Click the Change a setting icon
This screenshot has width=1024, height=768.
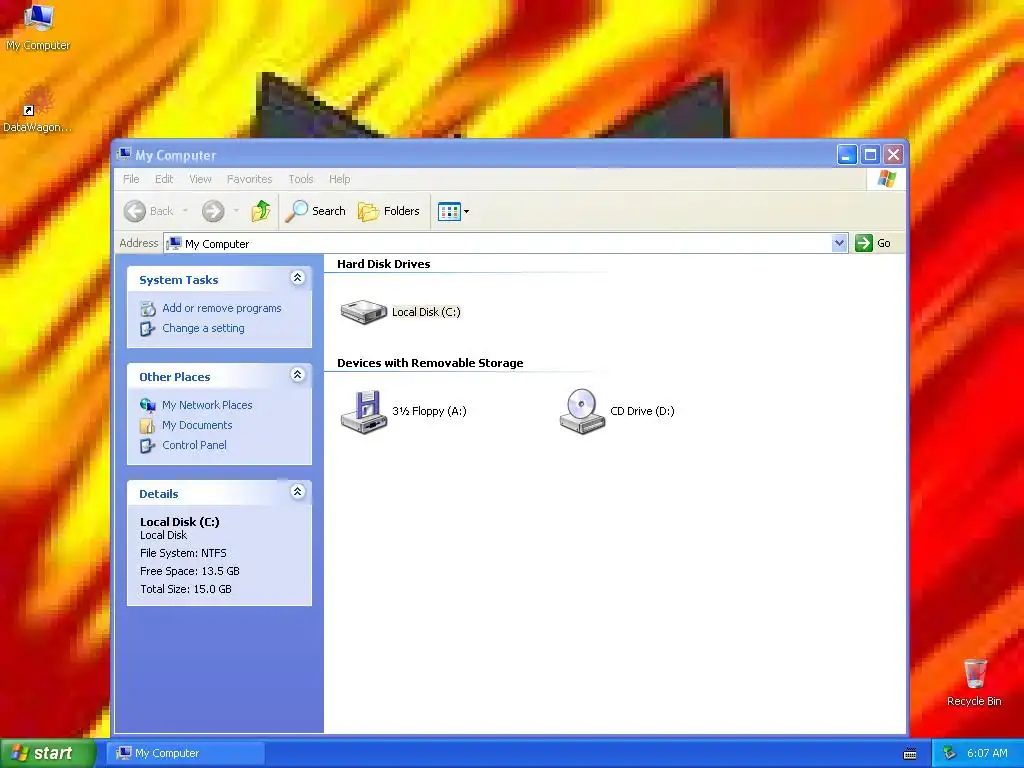(148, 328)
